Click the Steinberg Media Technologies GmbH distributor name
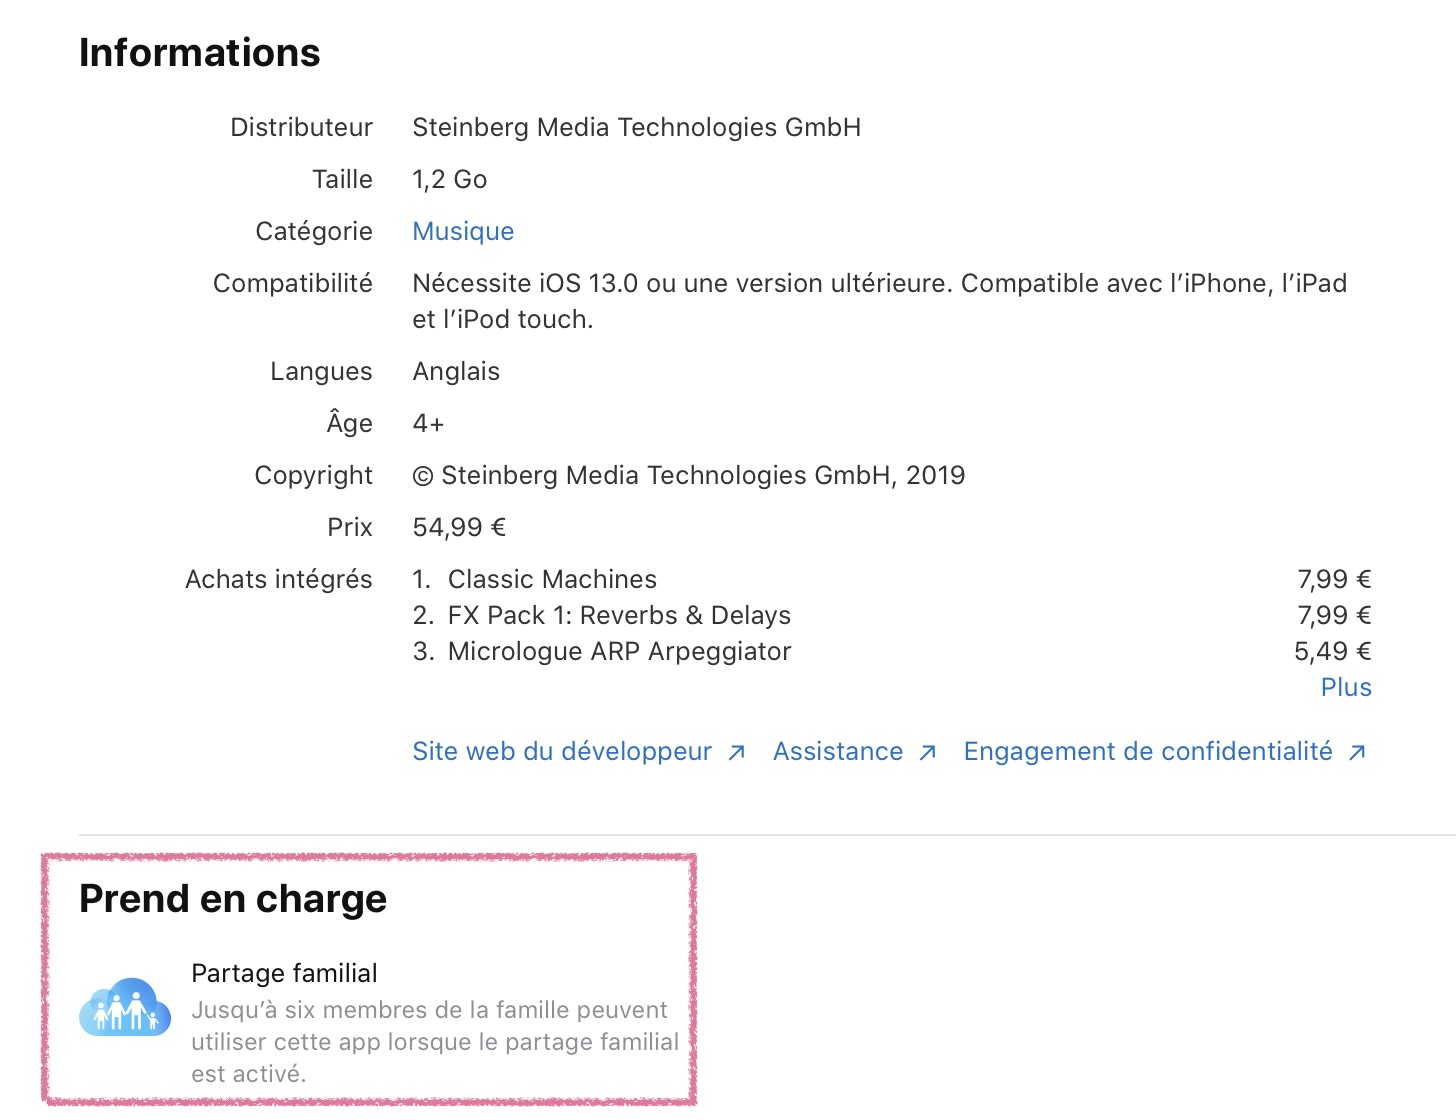 [x=636, y=127]
